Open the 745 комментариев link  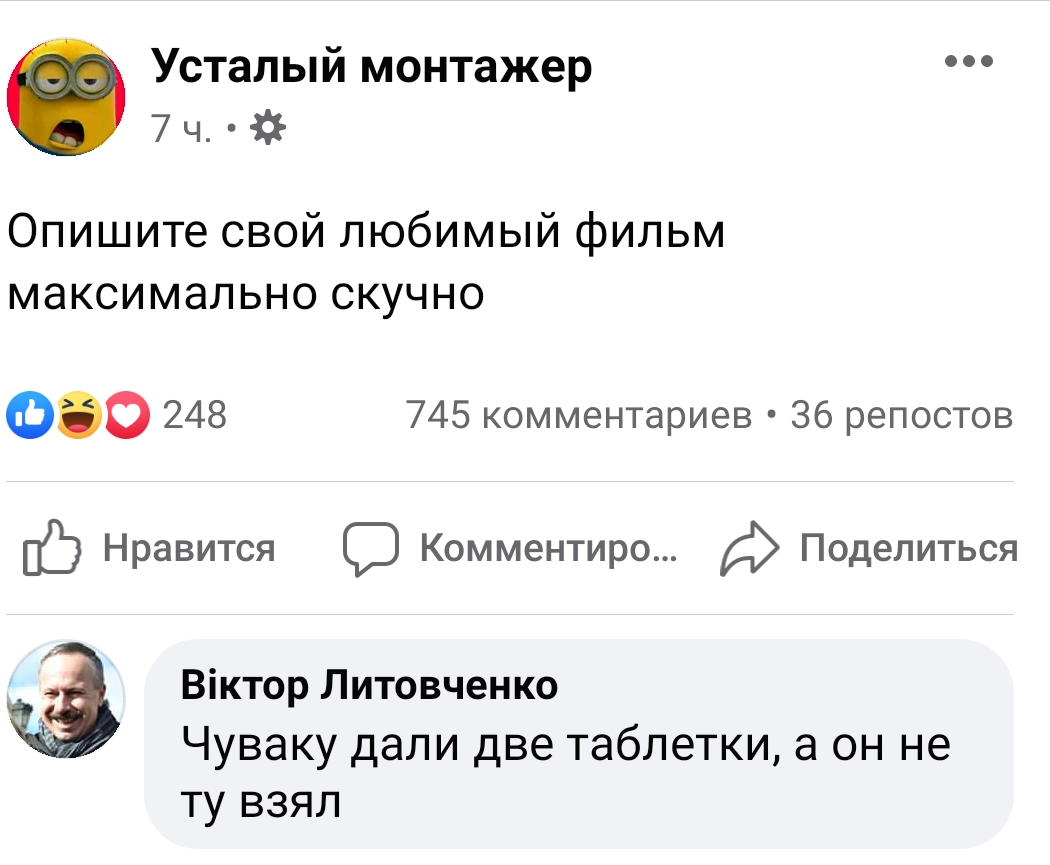point(580,415)
